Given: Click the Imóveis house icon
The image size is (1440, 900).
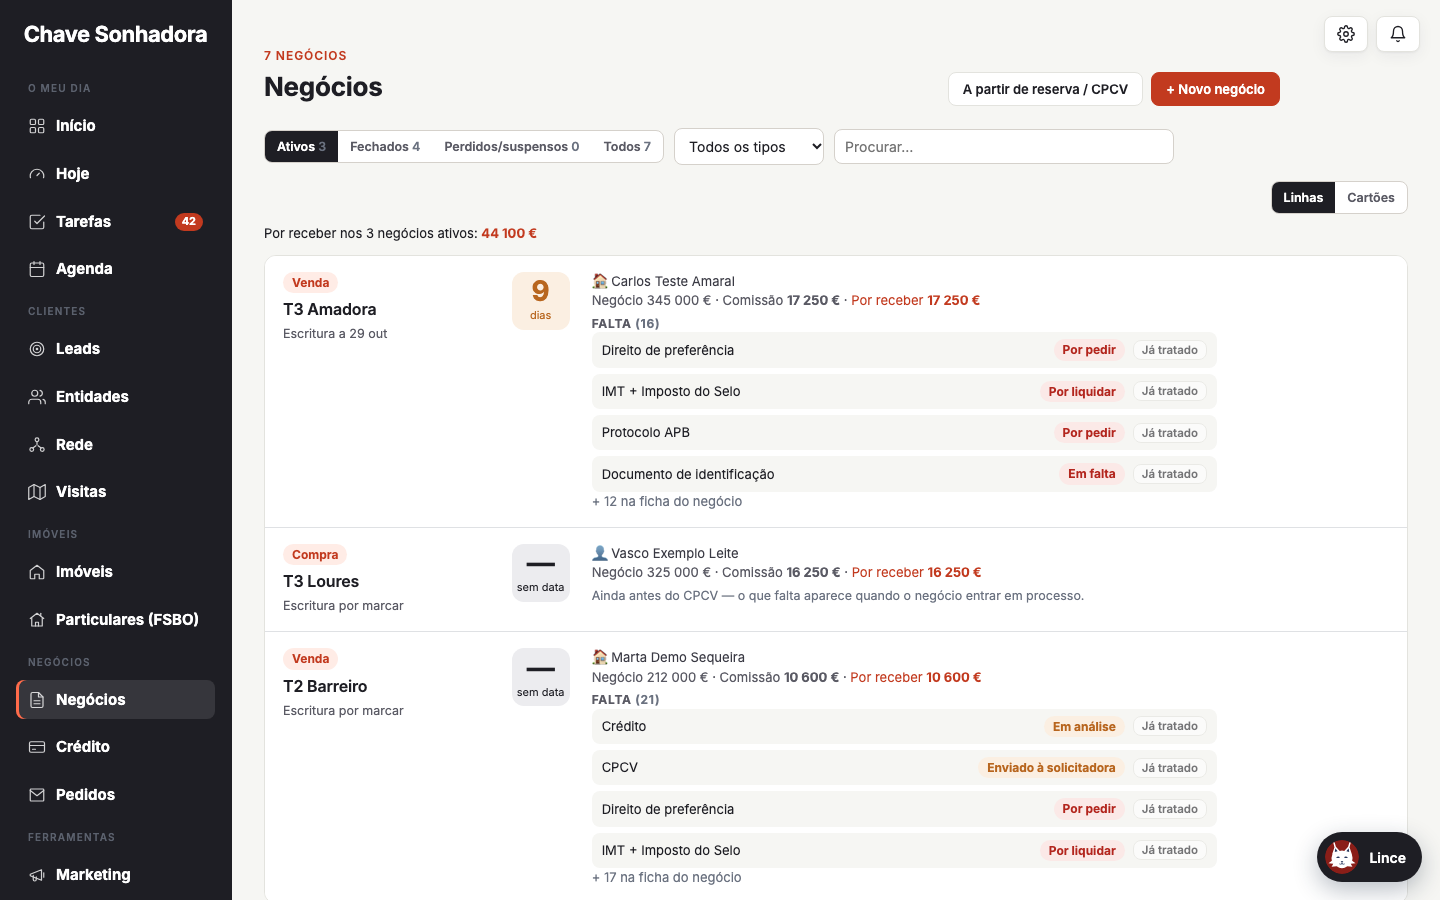Looking at the screenshot, I should [x=37, y=572].
